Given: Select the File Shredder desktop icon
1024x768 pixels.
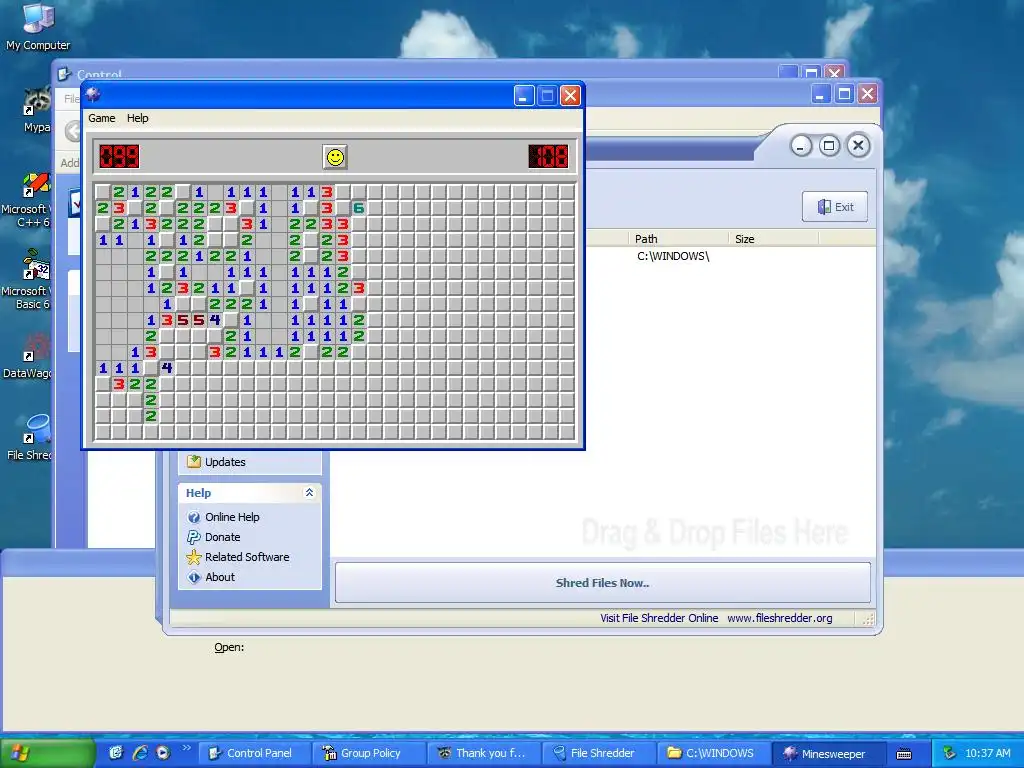Looking at the screenshot, I should click(29, 438).
